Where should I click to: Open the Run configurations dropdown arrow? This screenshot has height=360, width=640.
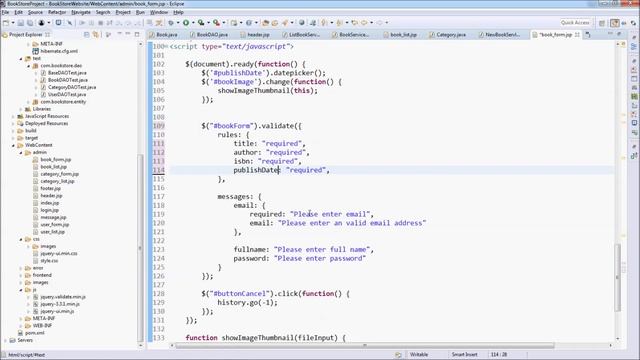pos(193,23)
